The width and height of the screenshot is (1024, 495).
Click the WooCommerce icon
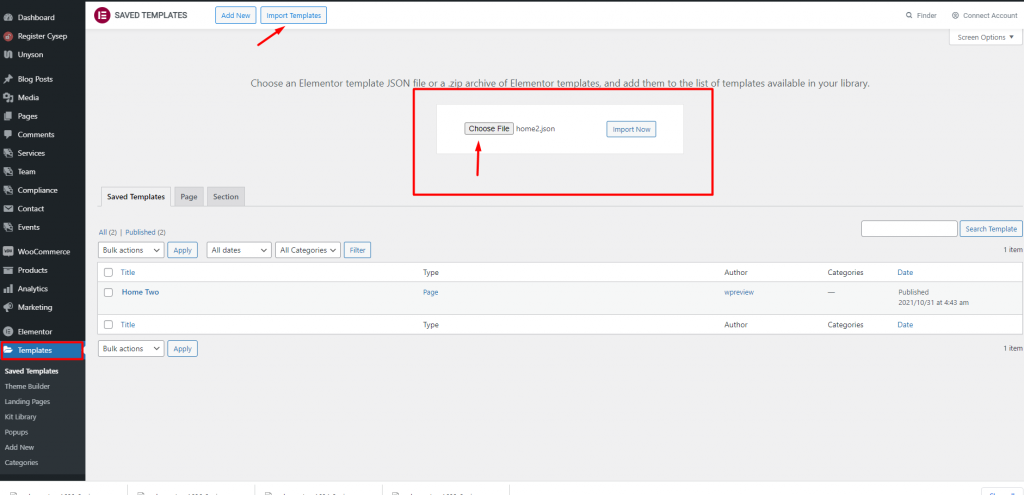click(8, 251)
